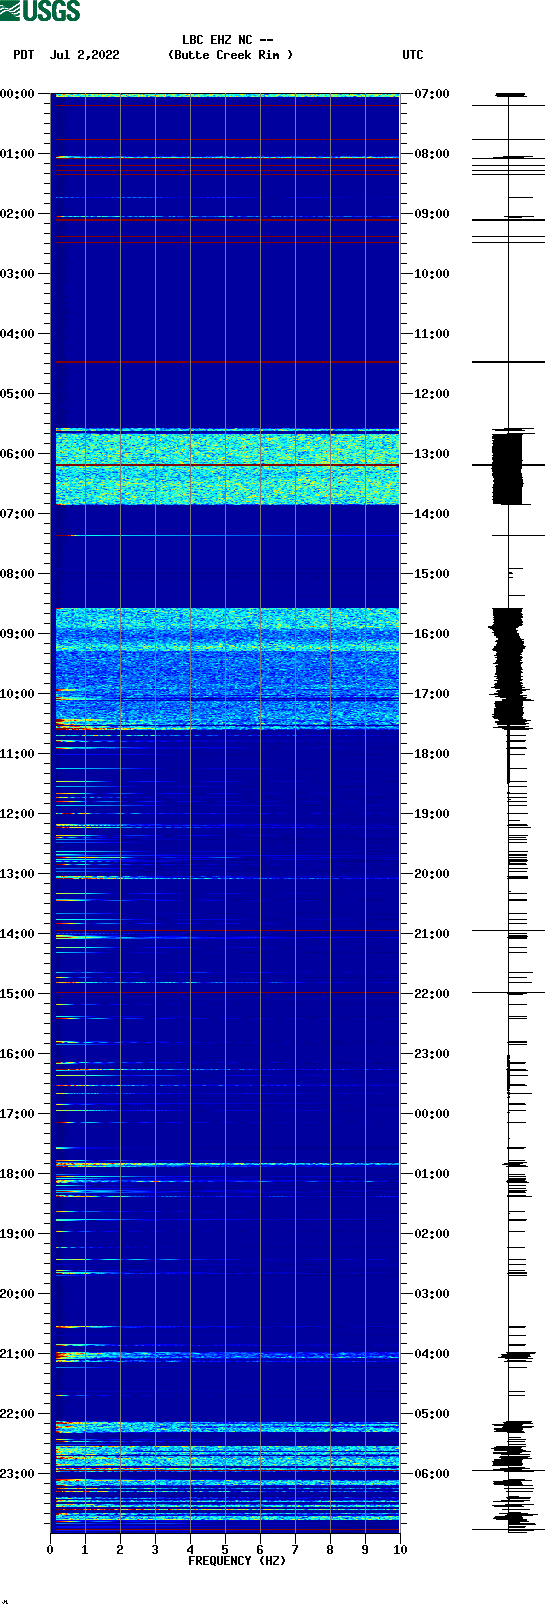Click the PDT time label '23:00'
This screenshot has height=1613, width=552.
(x=17, y=1474)
